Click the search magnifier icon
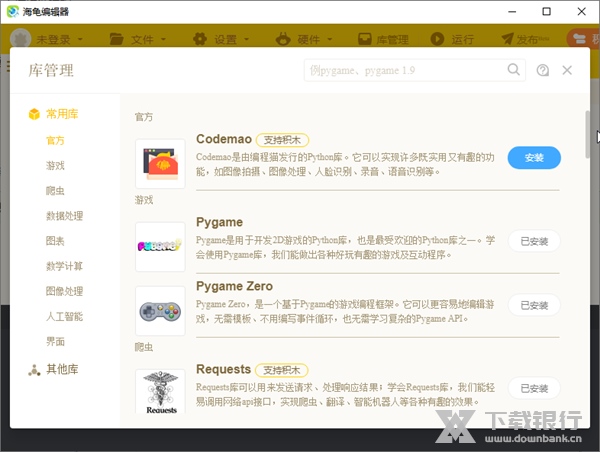 pos(514,70)
